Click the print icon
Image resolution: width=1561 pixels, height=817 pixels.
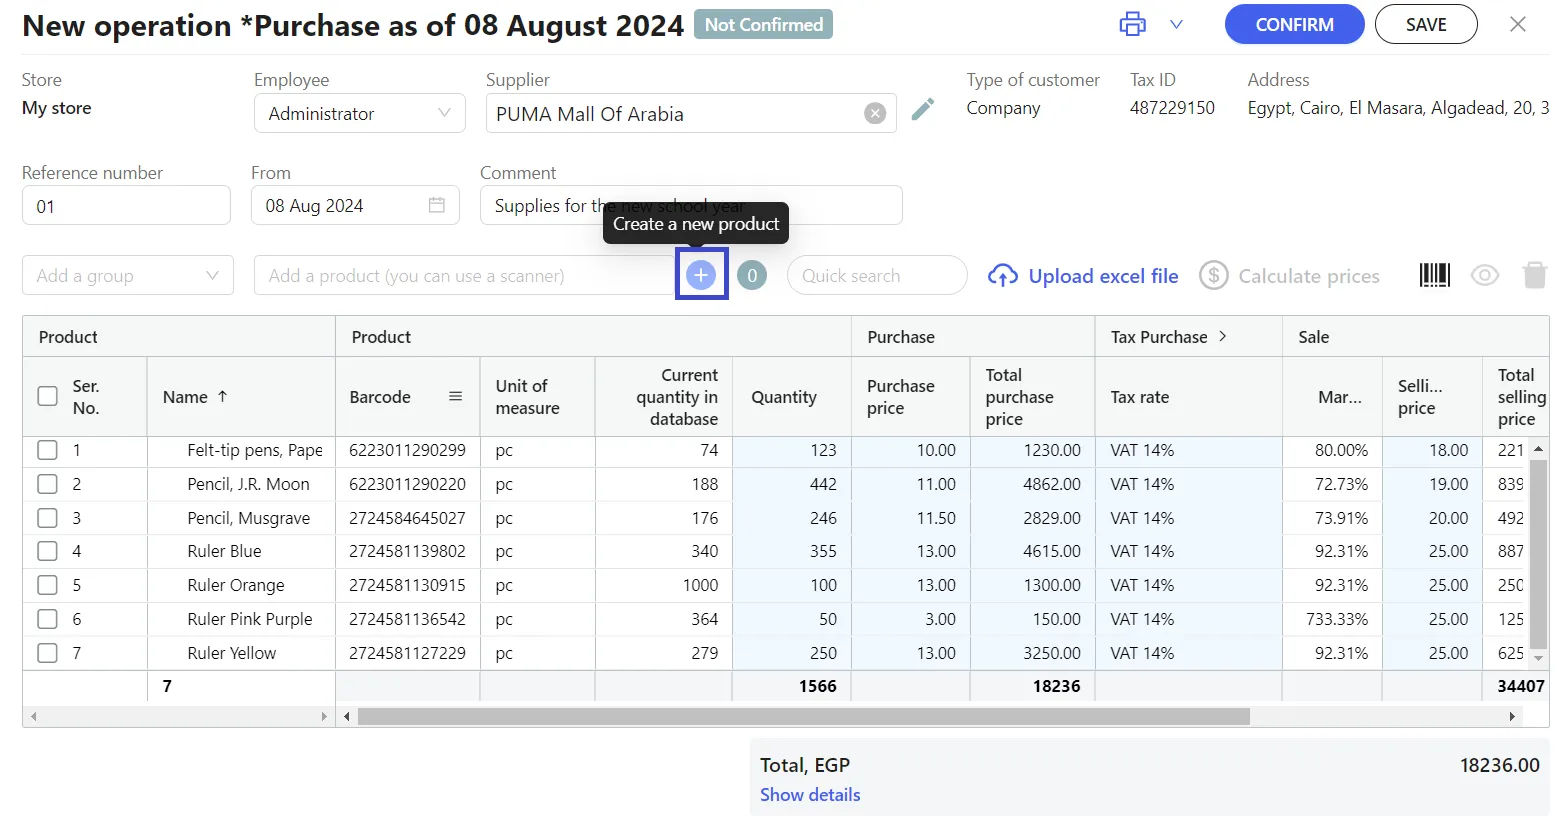(1132, 24)
